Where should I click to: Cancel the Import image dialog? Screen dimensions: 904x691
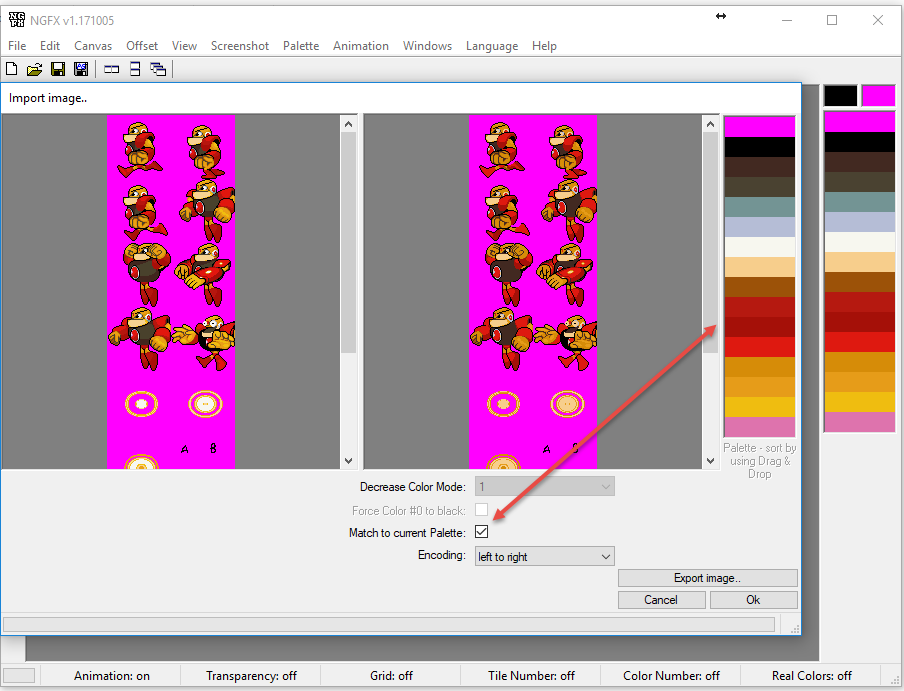coord(661,600)
